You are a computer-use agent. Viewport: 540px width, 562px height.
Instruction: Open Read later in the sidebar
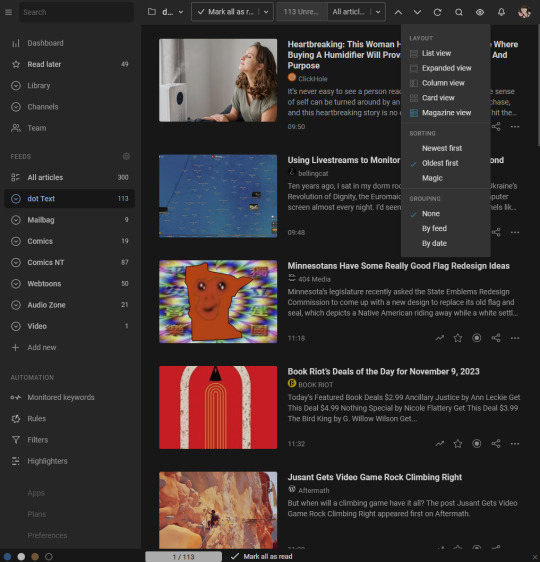[70, 64]
